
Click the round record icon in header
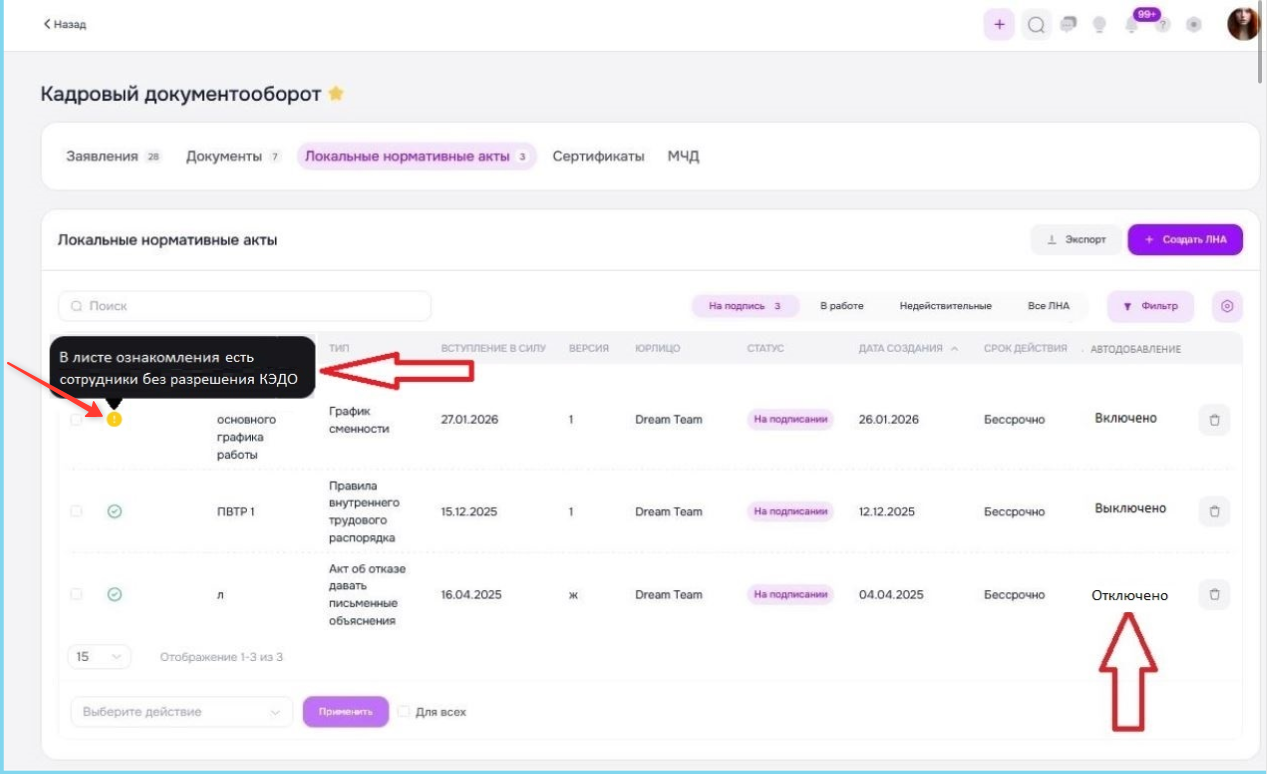(1193, 25)
